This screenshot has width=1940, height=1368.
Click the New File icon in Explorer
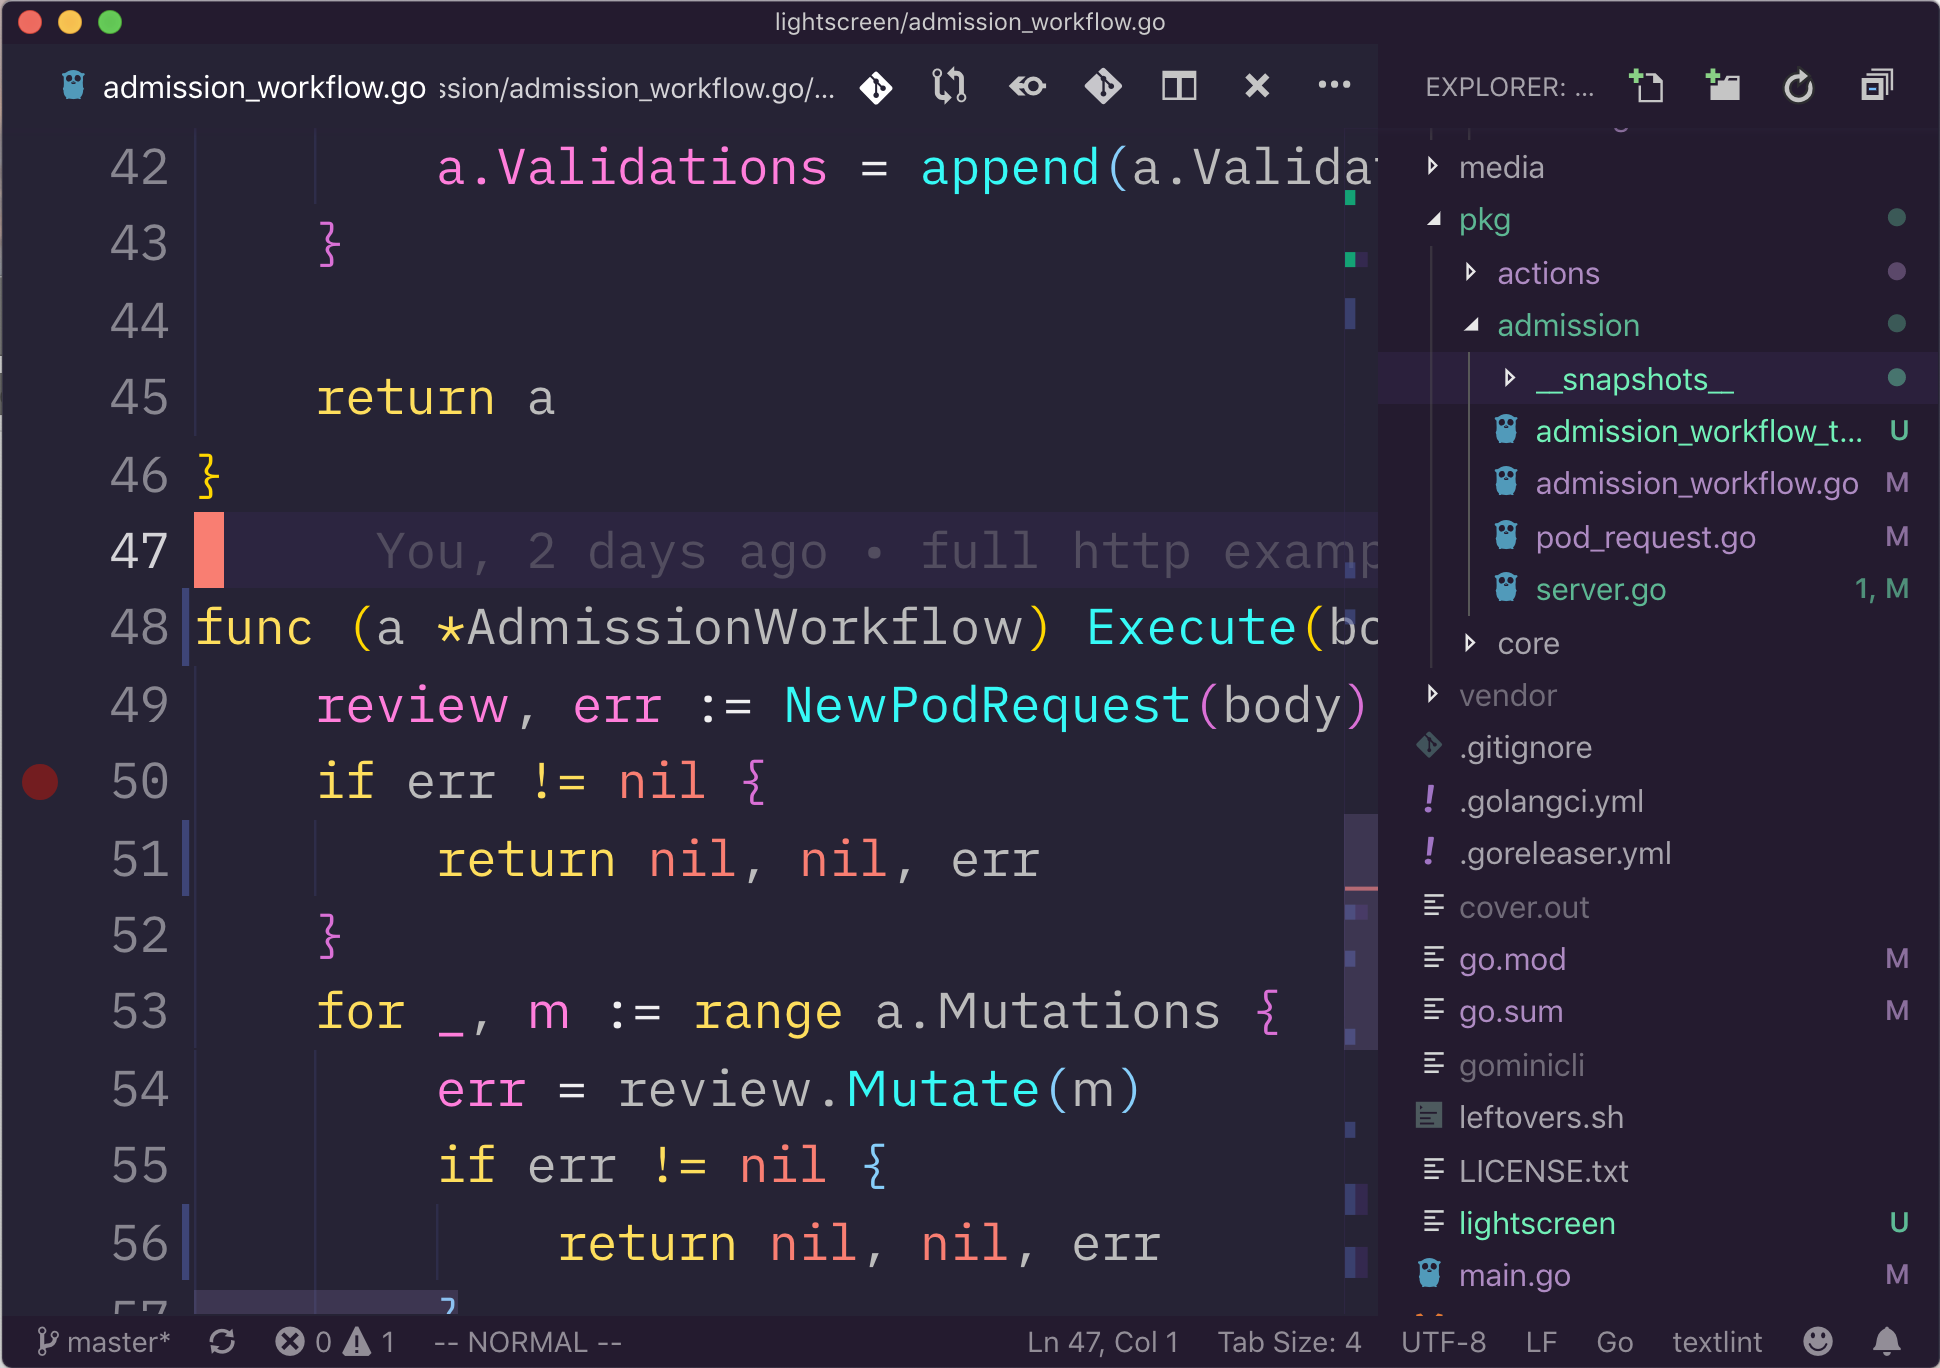click(x=1646, y=87)
